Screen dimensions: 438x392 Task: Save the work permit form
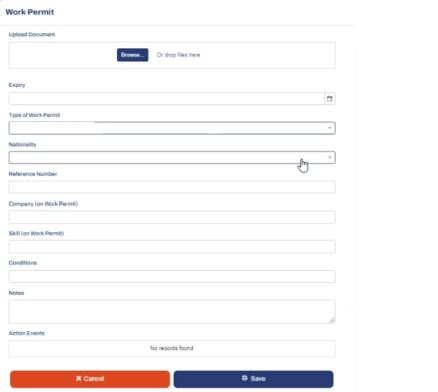tap(253, 379)
